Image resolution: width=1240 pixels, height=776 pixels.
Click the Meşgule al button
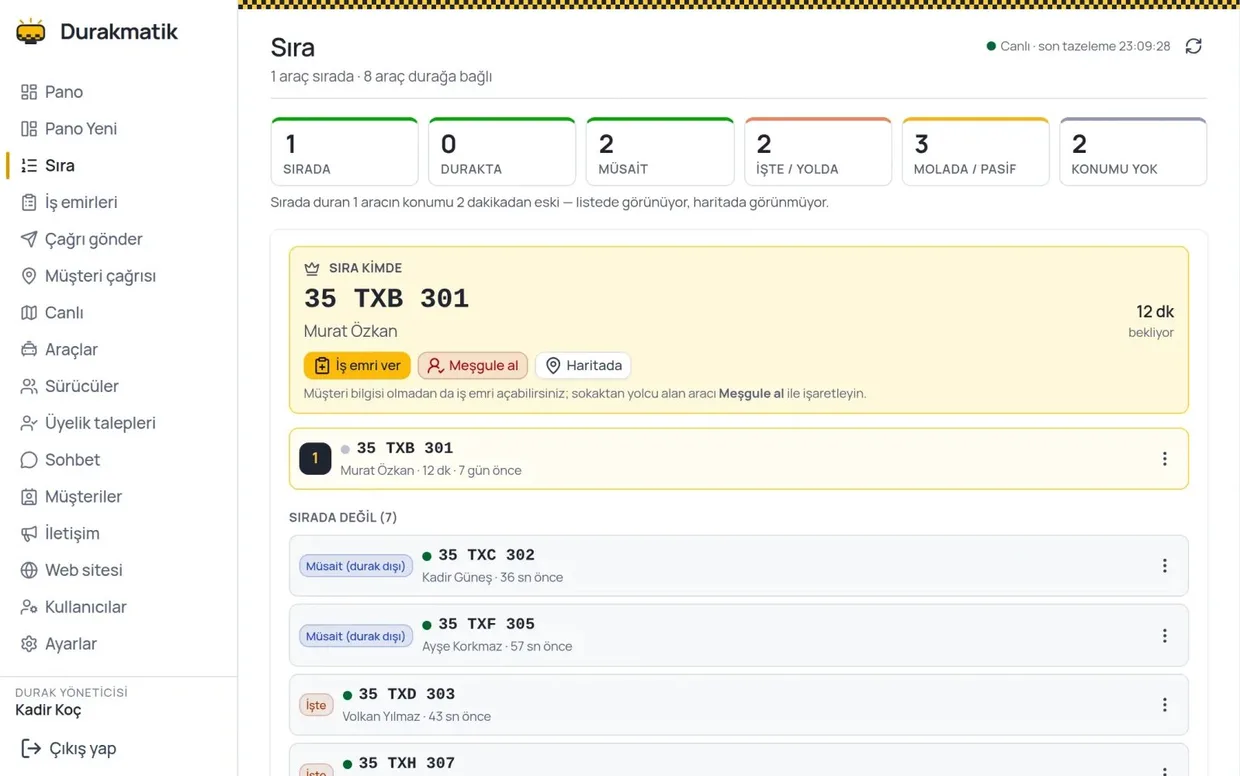pos(473,366)
